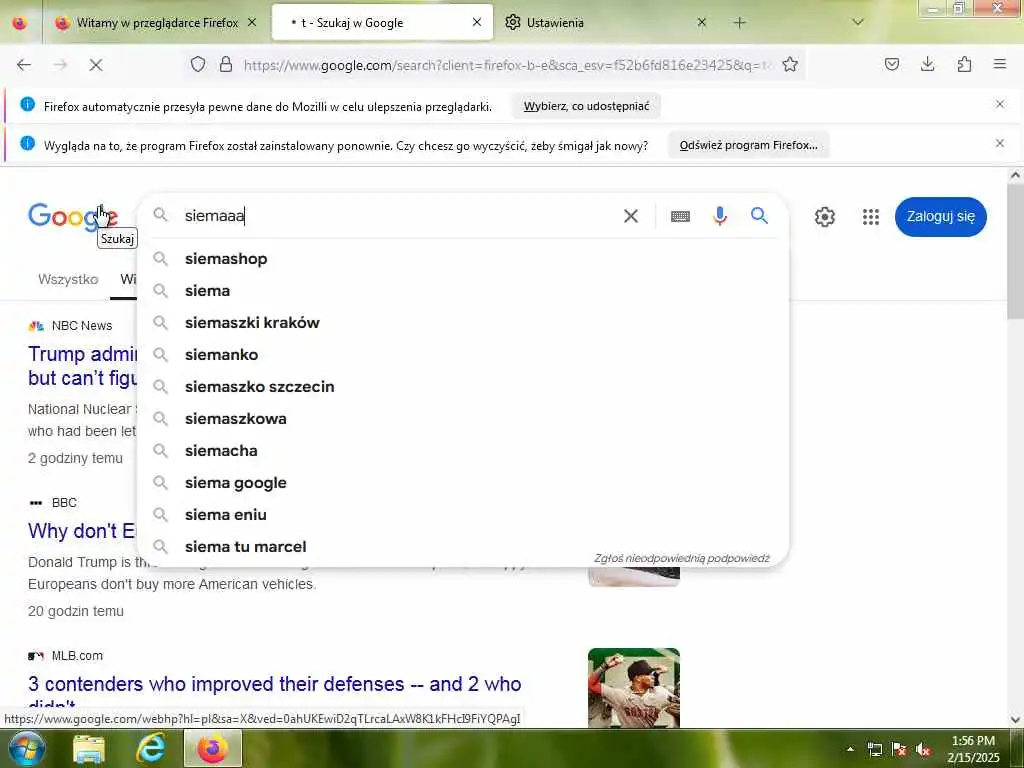Open the Extensions puzzle icon
Viewport: 1024px width, 768px height.
[964, 64]
